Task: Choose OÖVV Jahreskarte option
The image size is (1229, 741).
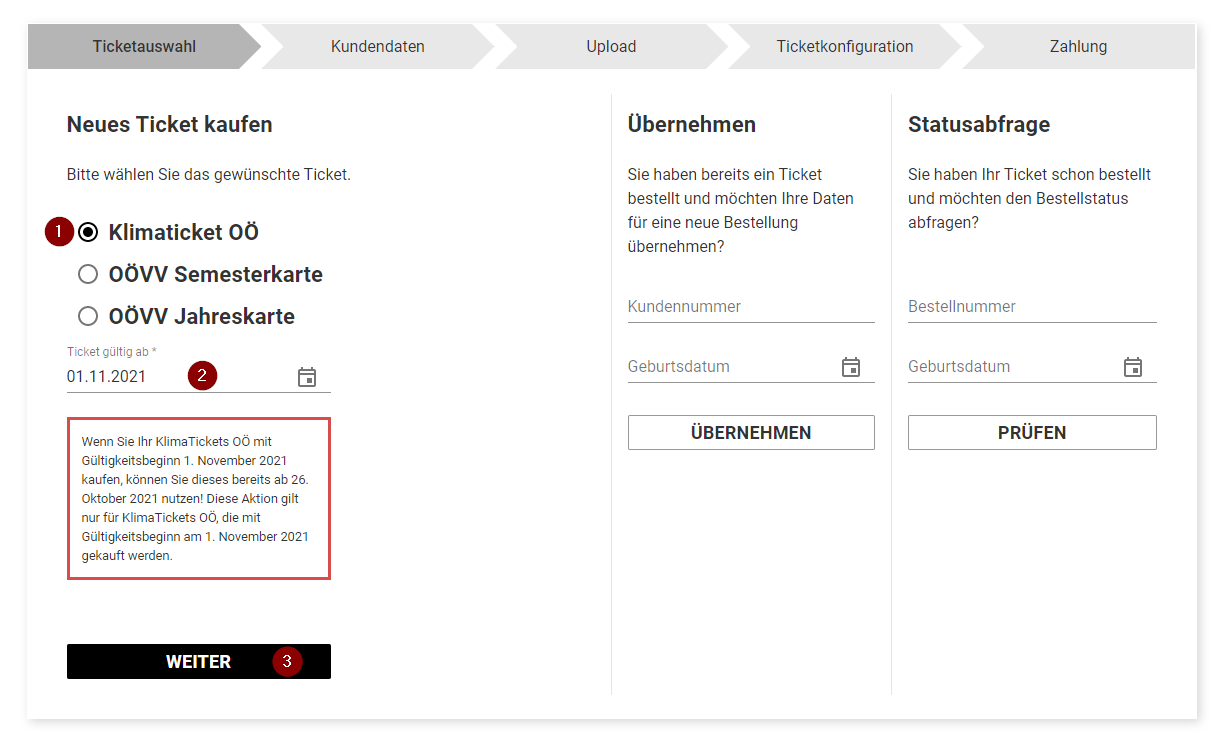Action: coord(88,316)
